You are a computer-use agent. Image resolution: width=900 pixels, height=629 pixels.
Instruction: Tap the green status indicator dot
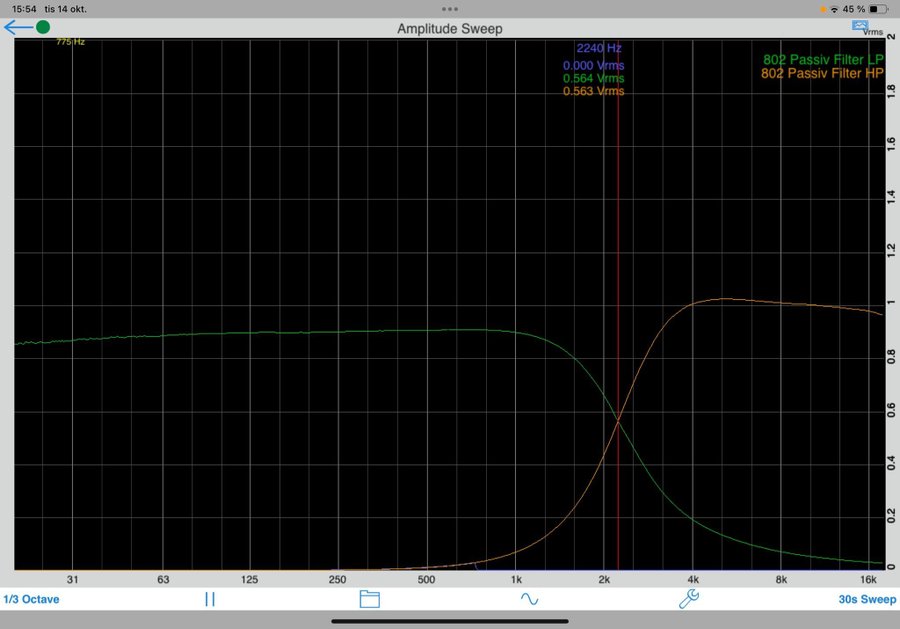(x=43, y=27)
